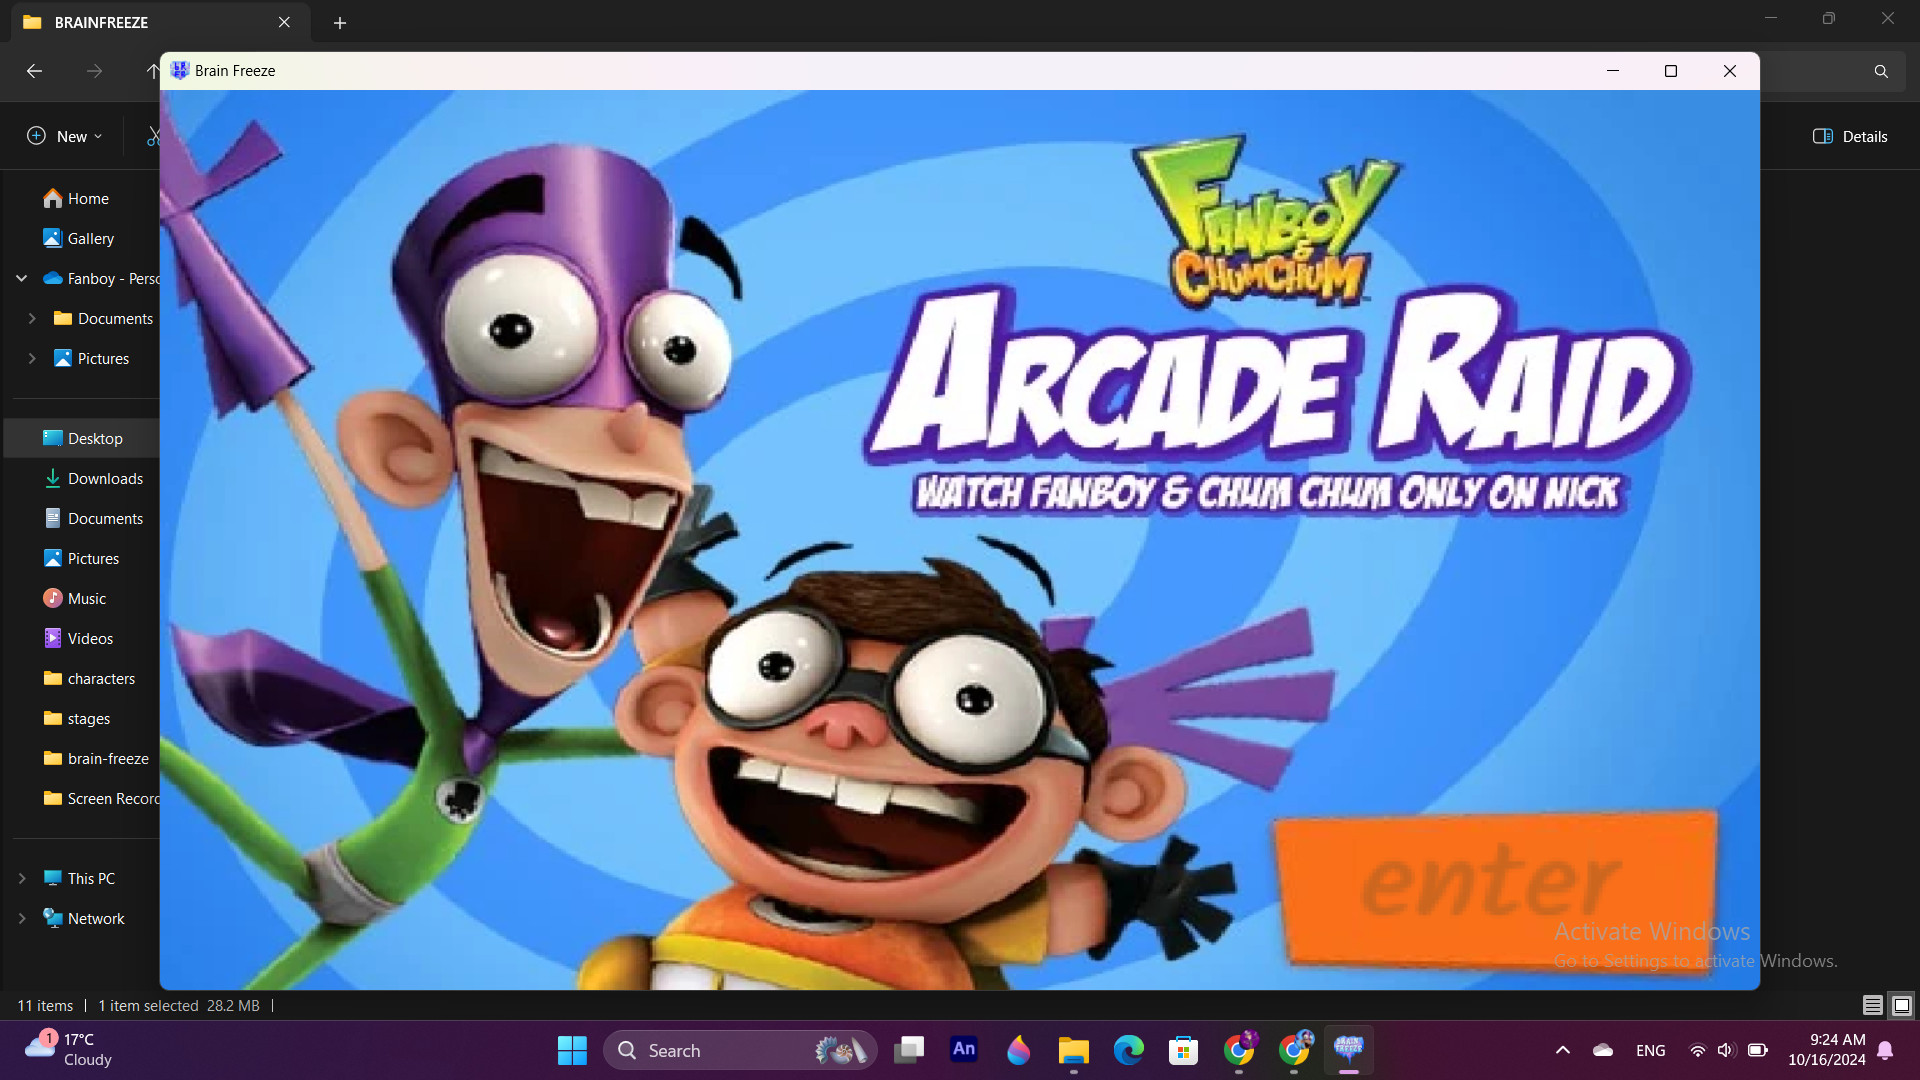Screen dimensions: 1920x1080
Task: Click the Brain Freeze app icon on the taskbar
Action: coord(1350,1050)
